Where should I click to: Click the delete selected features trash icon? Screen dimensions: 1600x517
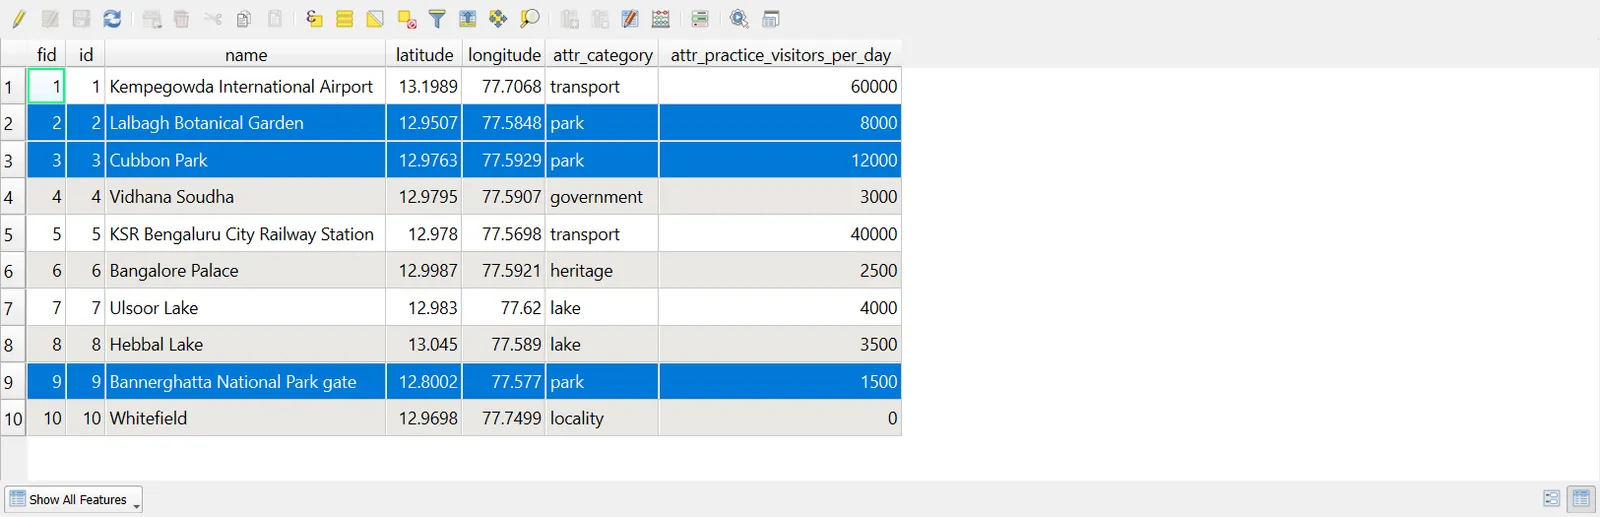tap(182, 19)
